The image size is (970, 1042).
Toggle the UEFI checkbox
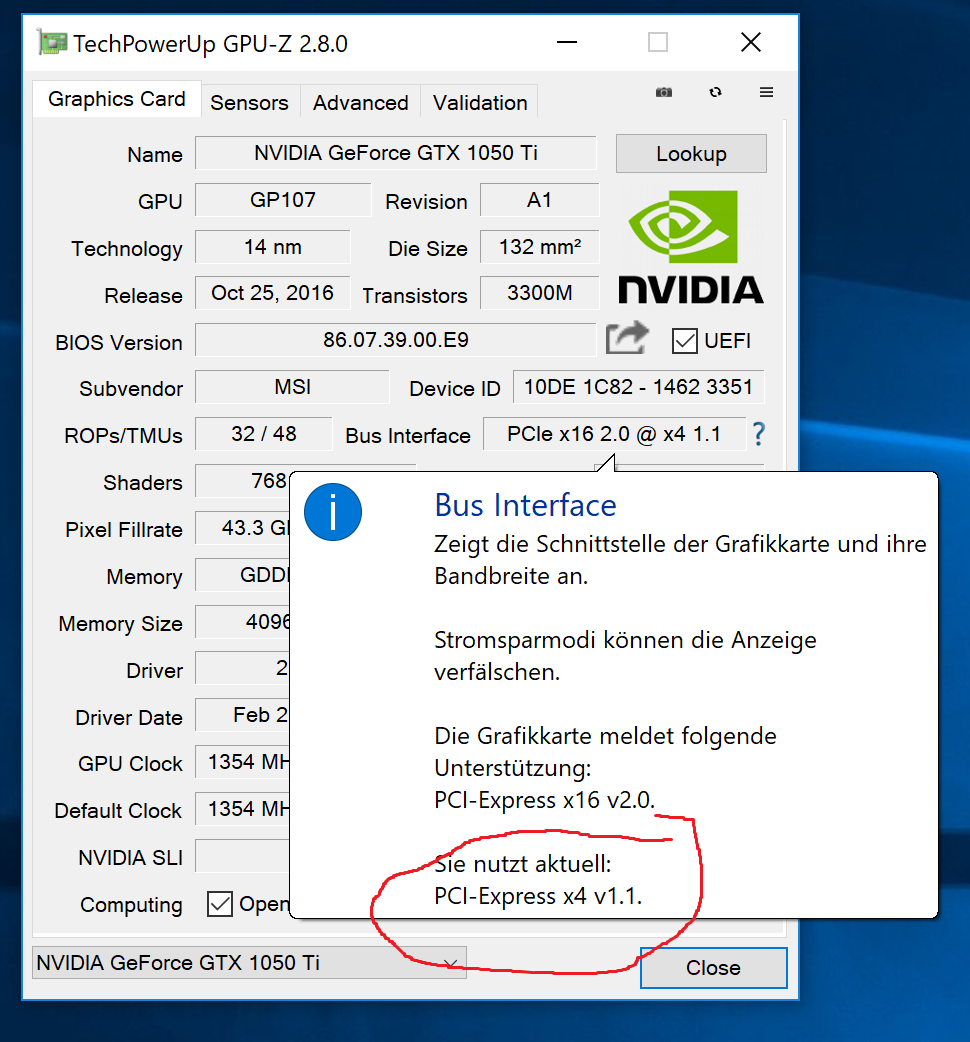(684, 341)
